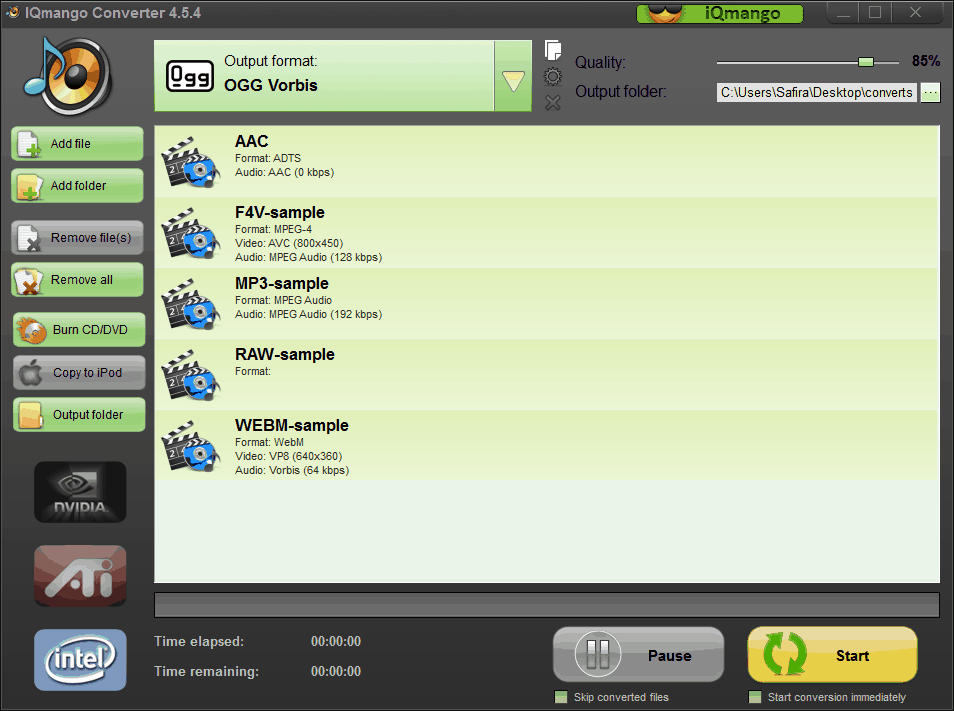This screenshot has height=711, width=954.
Task: Select the MP3-sample file icon
Action: click(x=190, y=304)
